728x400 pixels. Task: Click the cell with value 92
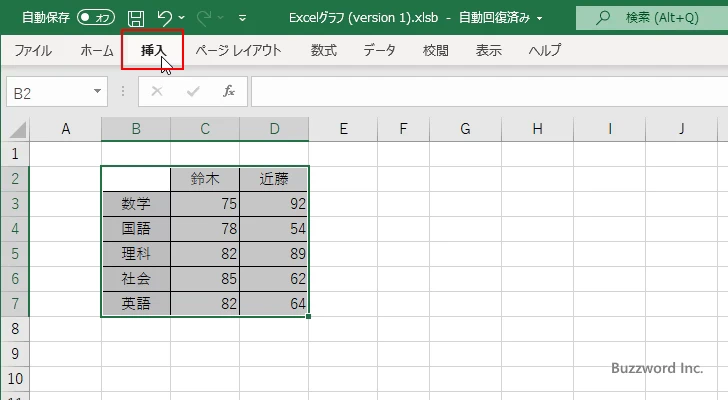(274, 204)
